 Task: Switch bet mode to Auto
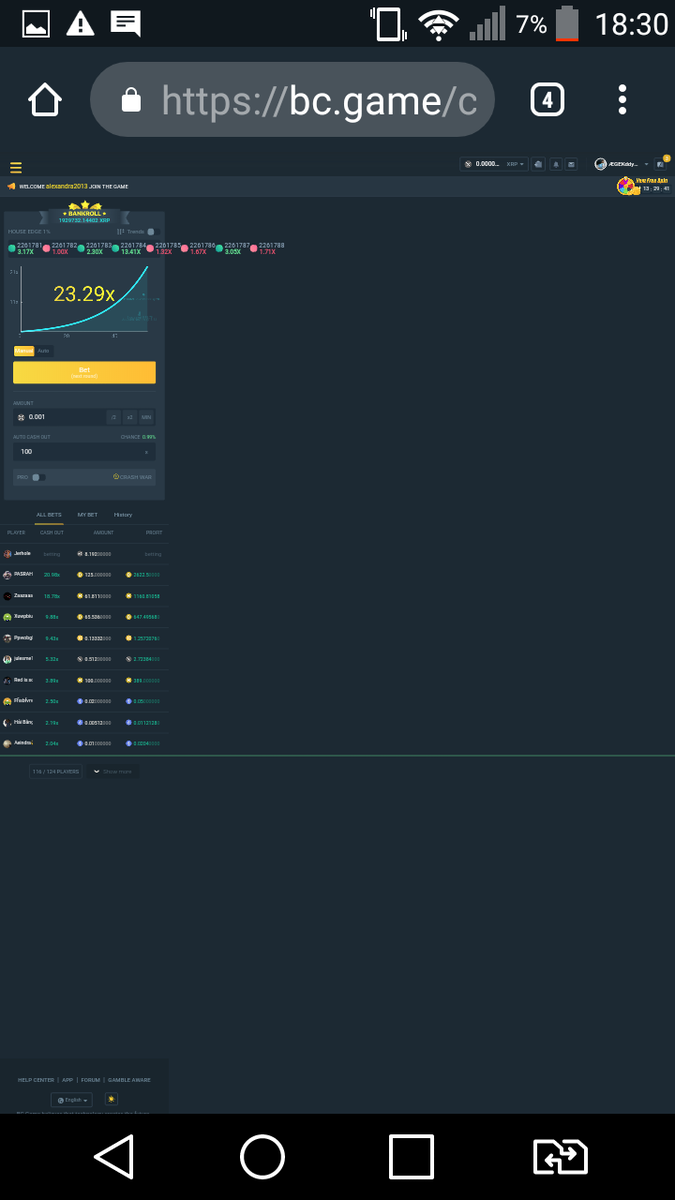(43, 351)
